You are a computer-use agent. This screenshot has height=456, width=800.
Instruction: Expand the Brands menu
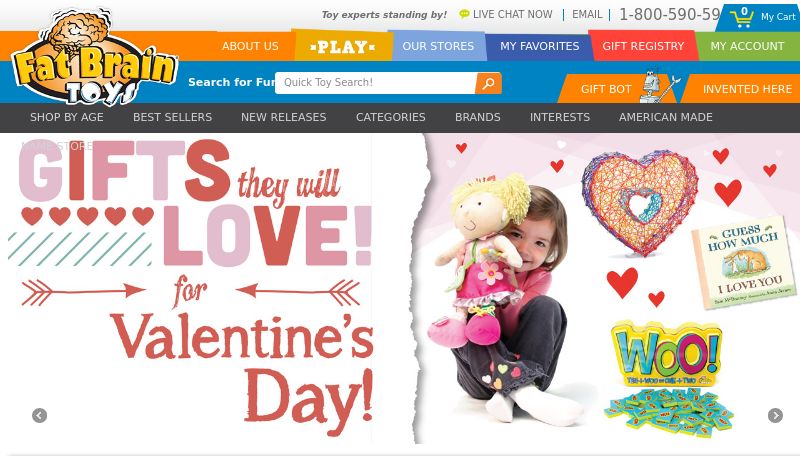(478, 117)
